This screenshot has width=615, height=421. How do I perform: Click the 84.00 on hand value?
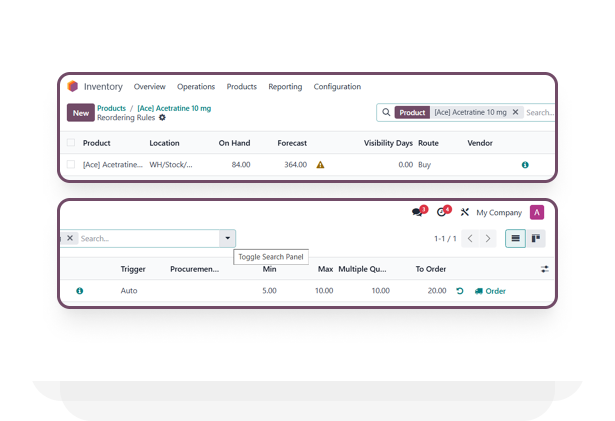pos(241,164)
